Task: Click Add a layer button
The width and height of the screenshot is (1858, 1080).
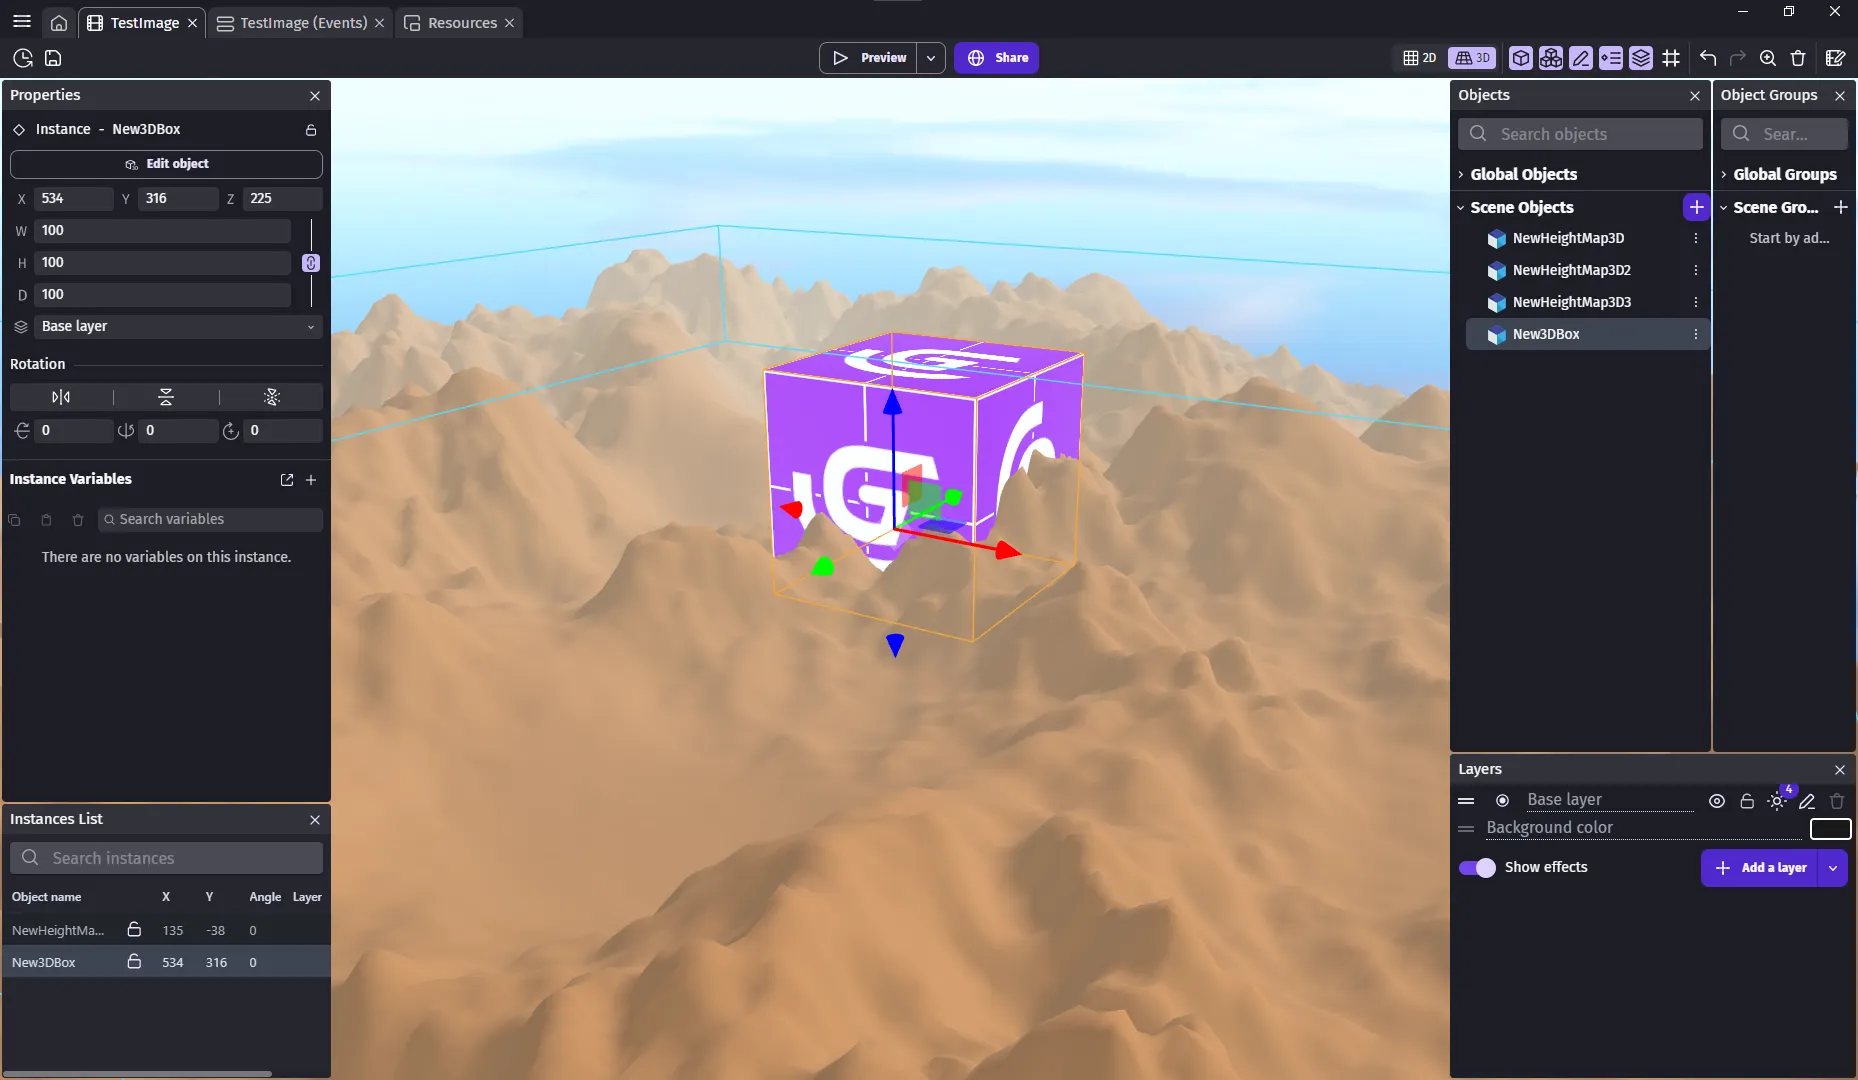Action: click(1760, 868)
